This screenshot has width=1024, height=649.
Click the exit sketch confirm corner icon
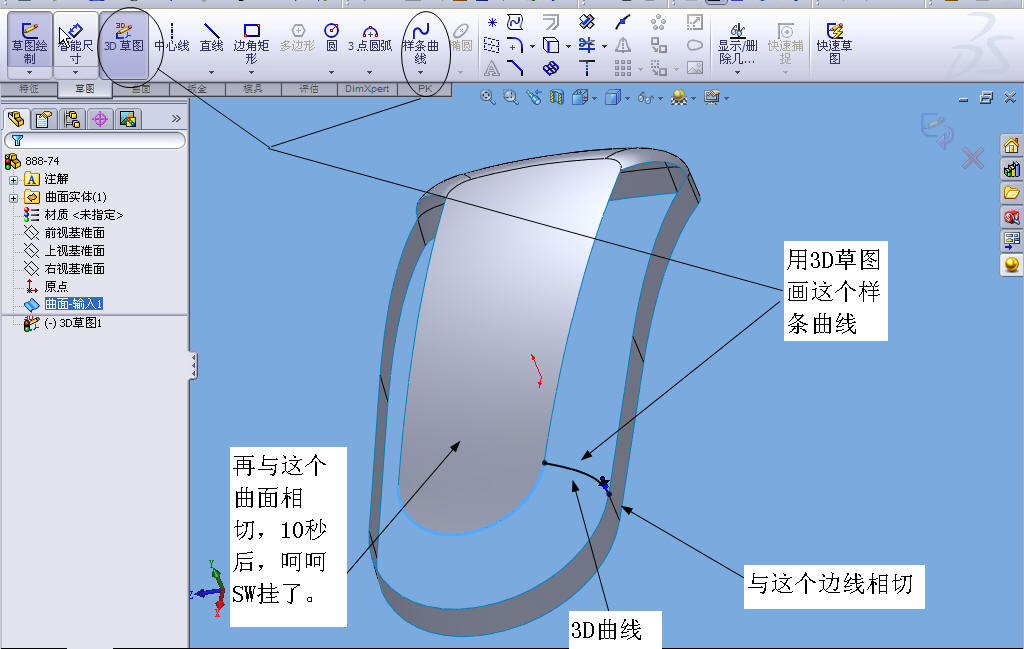click(x=936, y=129)
